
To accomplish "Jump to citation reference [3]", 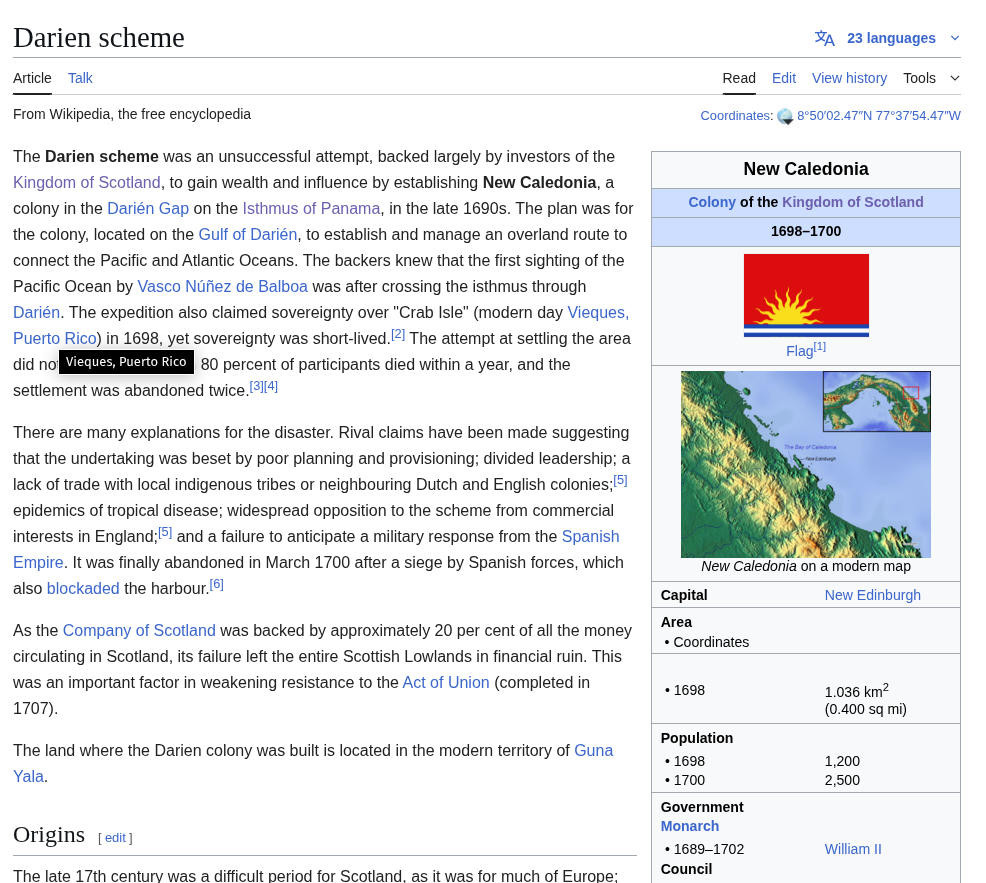I will pos(257,386).
